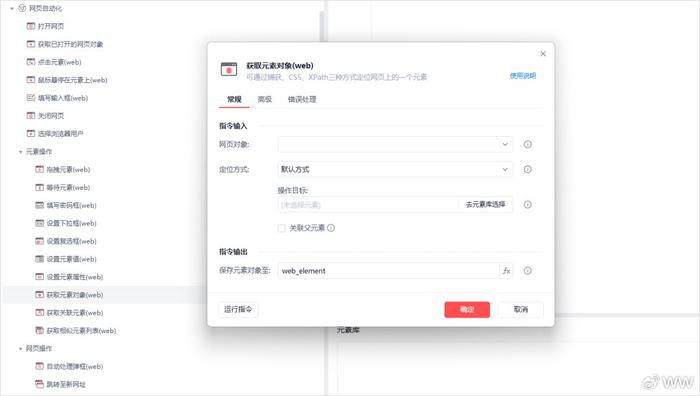The width and height of the screenshot is (700, 396).
Task: Click the red 确定 button
Action: point(467,309)
